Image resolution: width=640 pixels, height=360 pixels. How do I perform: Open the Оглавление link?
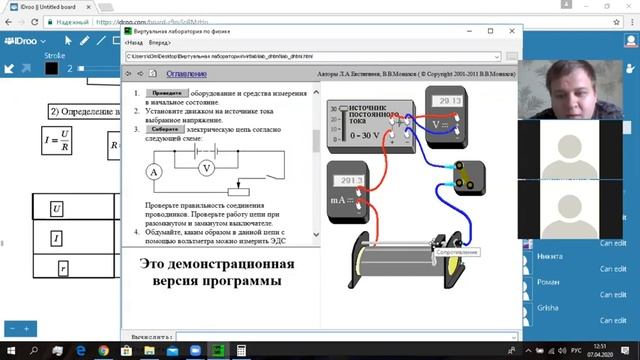(x=187, y=74)
